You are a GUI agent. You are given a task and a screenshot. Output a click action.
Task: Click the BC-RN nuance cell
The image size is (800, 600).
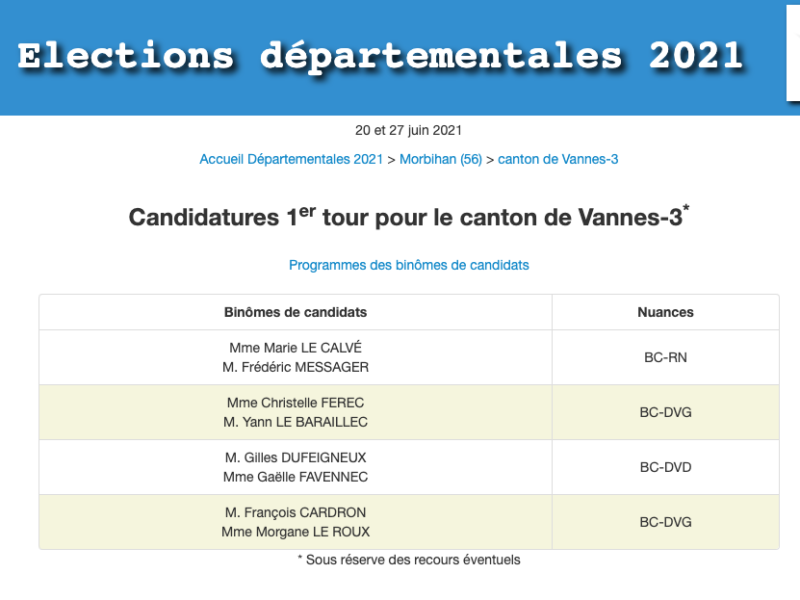[665, 357]
